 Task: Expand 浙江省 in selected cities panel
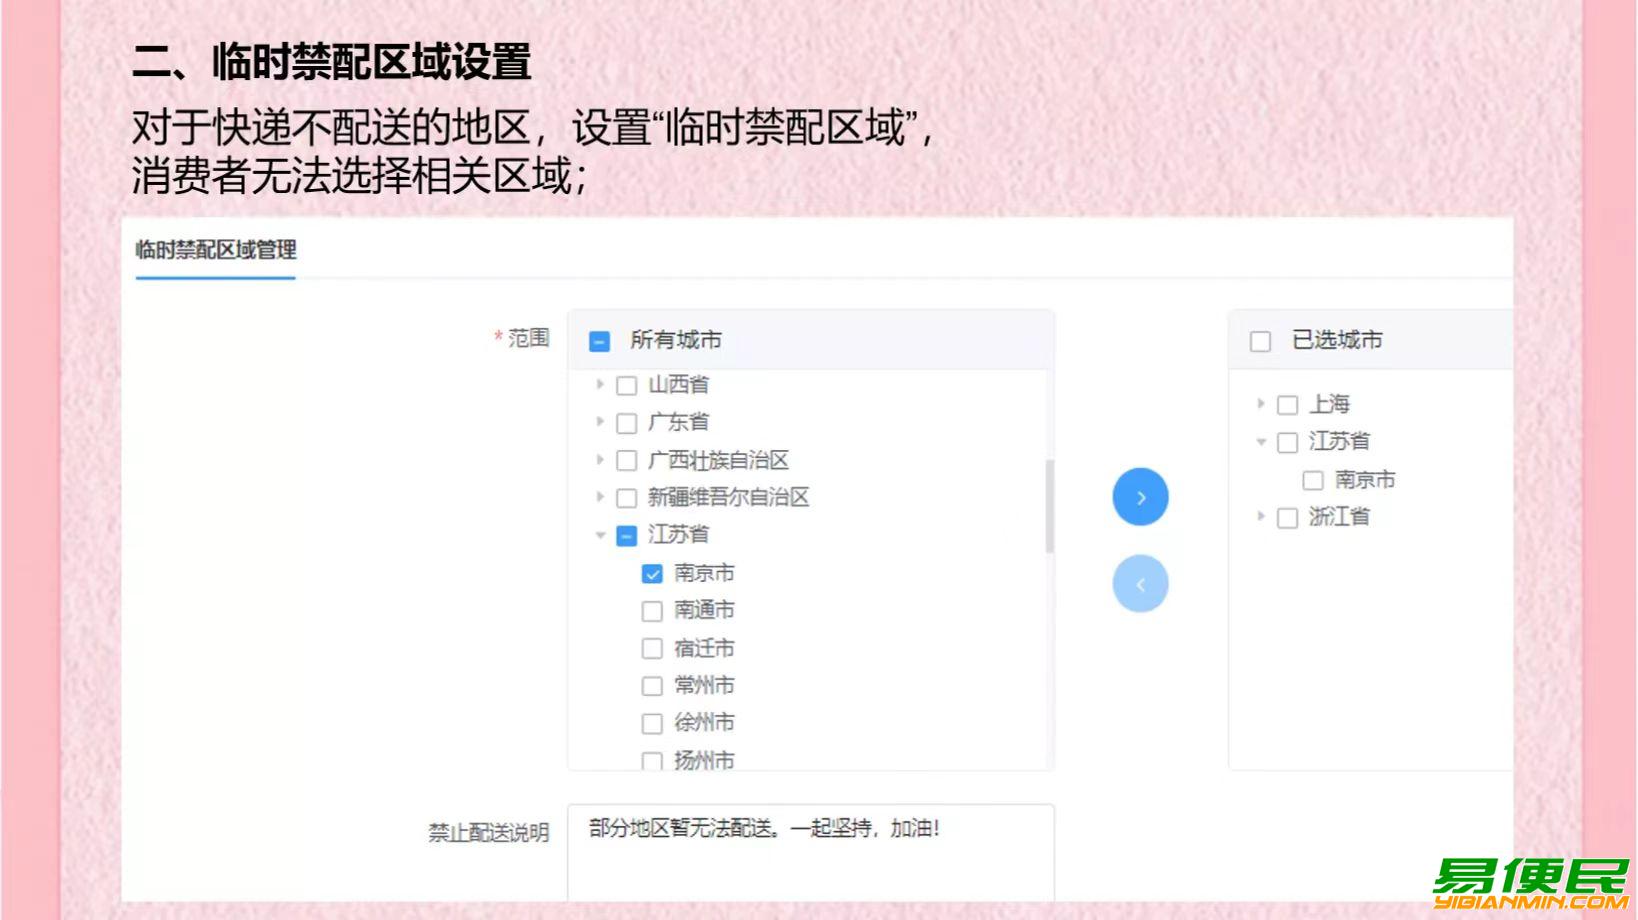pyautogui.click(x=1261, y=517)
